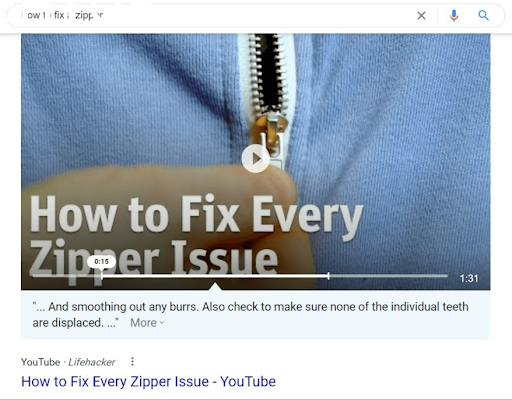Start voice search with microphone icon

453,15
